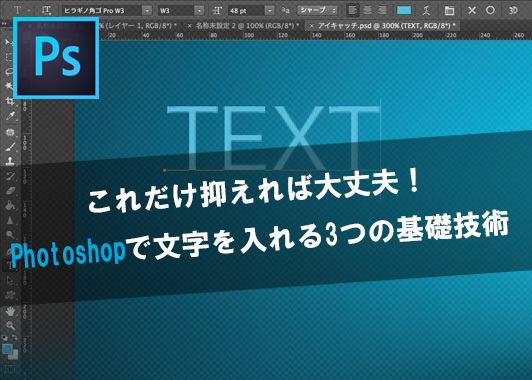Open the W3 font style dropdown arrow
Viewport: 532px width, 380px height.
click(x=200, y=11)
